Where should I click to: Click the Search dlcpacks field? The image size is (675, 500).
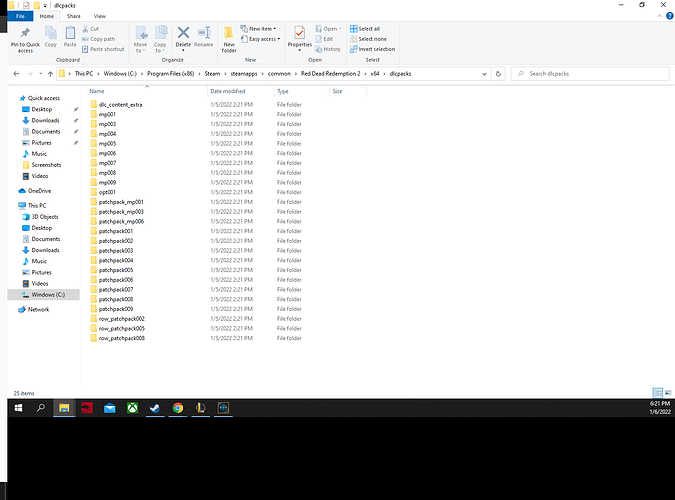[590, 74]
